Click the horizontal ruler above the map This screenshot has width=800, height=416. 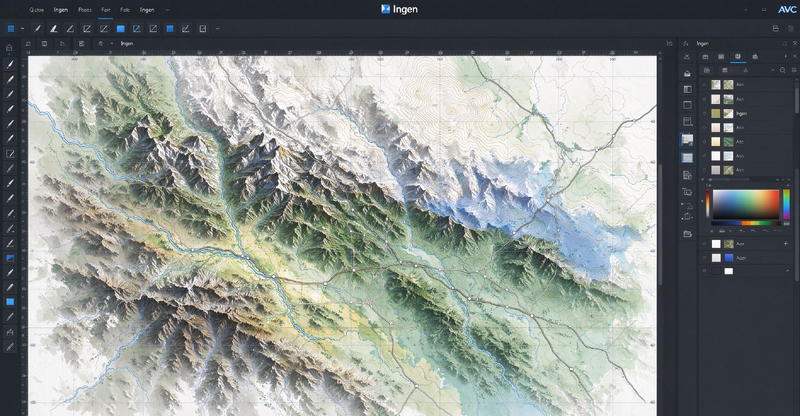(342, 53)
